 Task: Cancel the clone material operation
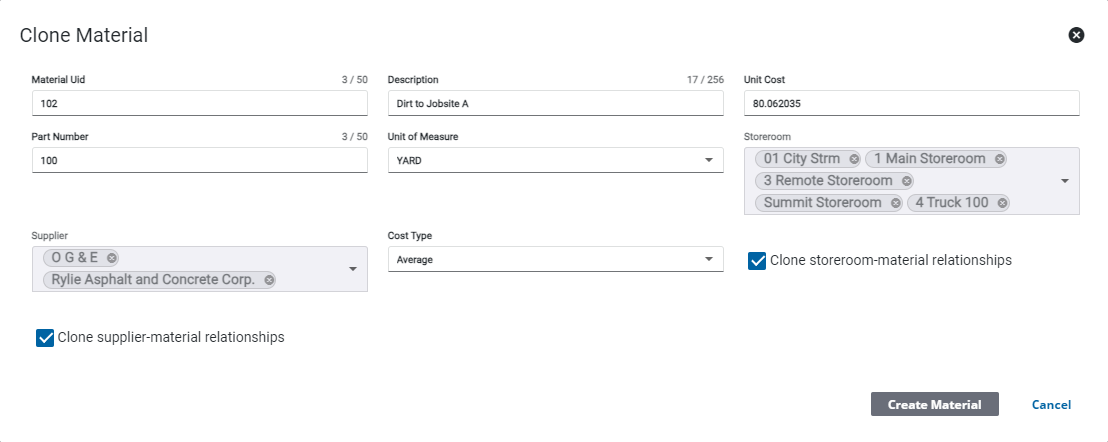coord(1051,405)
